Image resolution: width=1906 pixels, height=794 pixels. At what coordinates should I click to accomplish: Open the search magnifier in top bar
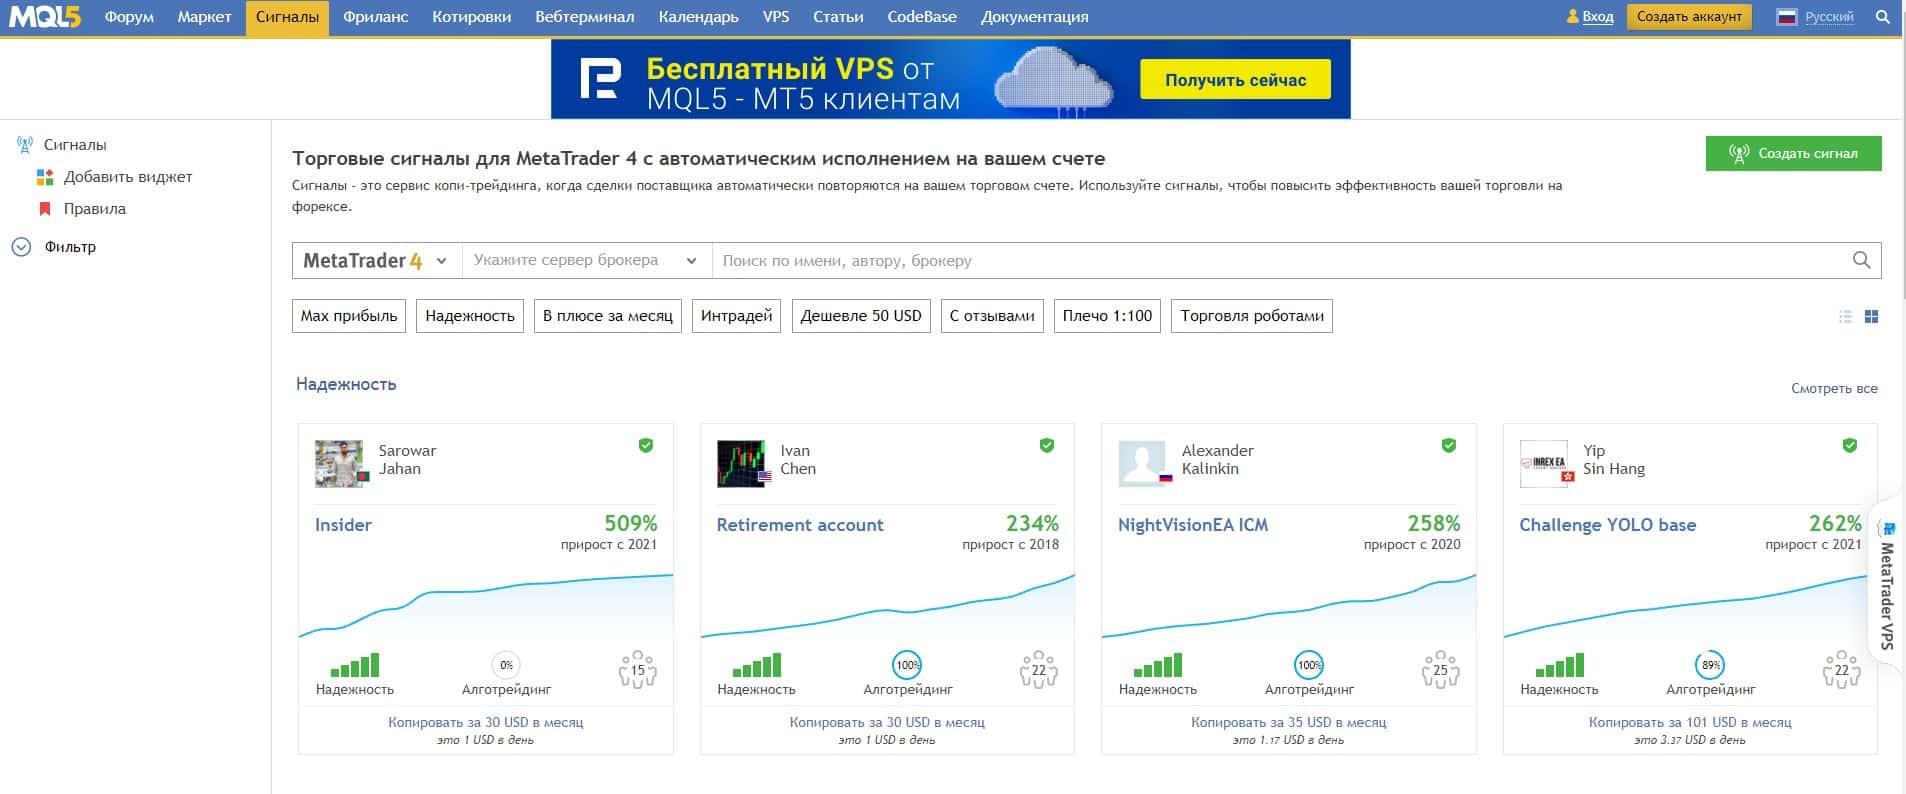[x=1882, y=17]
